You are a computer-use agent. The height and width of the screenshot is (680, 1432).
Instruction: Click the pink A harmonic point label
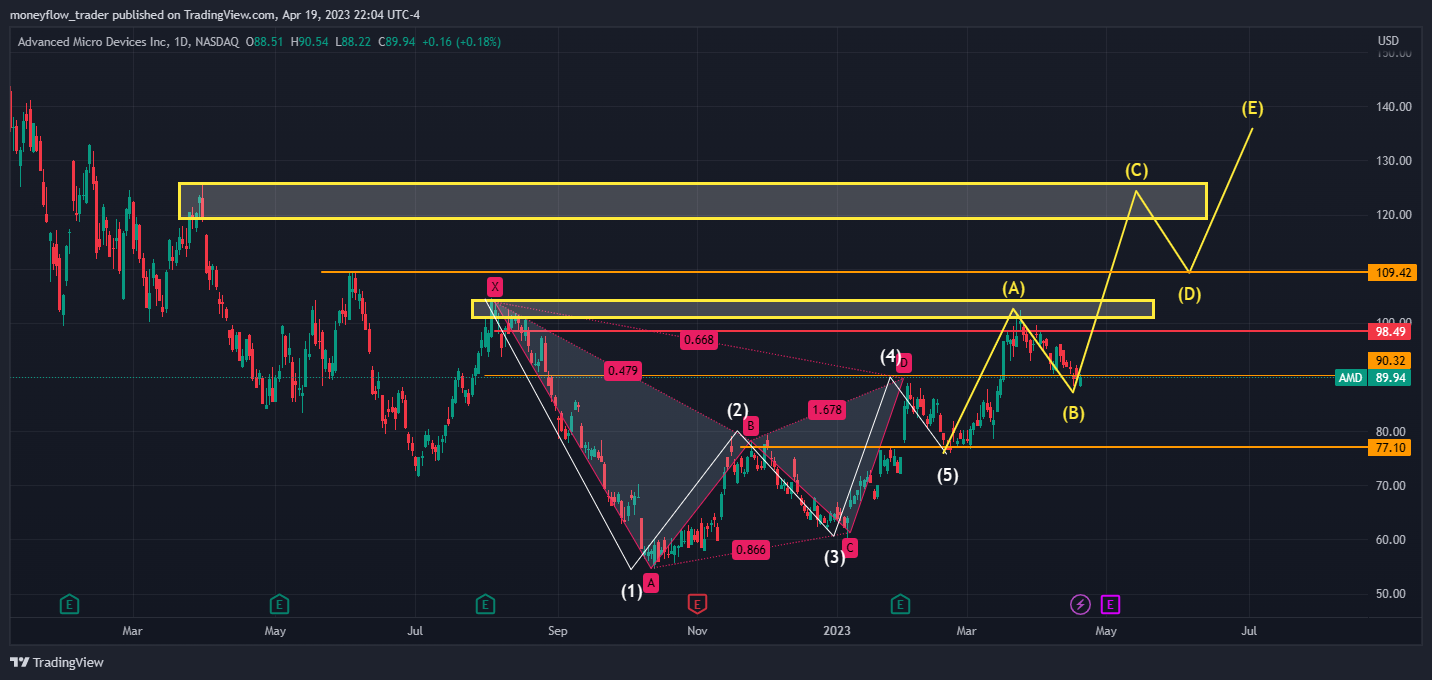[651, 583]
